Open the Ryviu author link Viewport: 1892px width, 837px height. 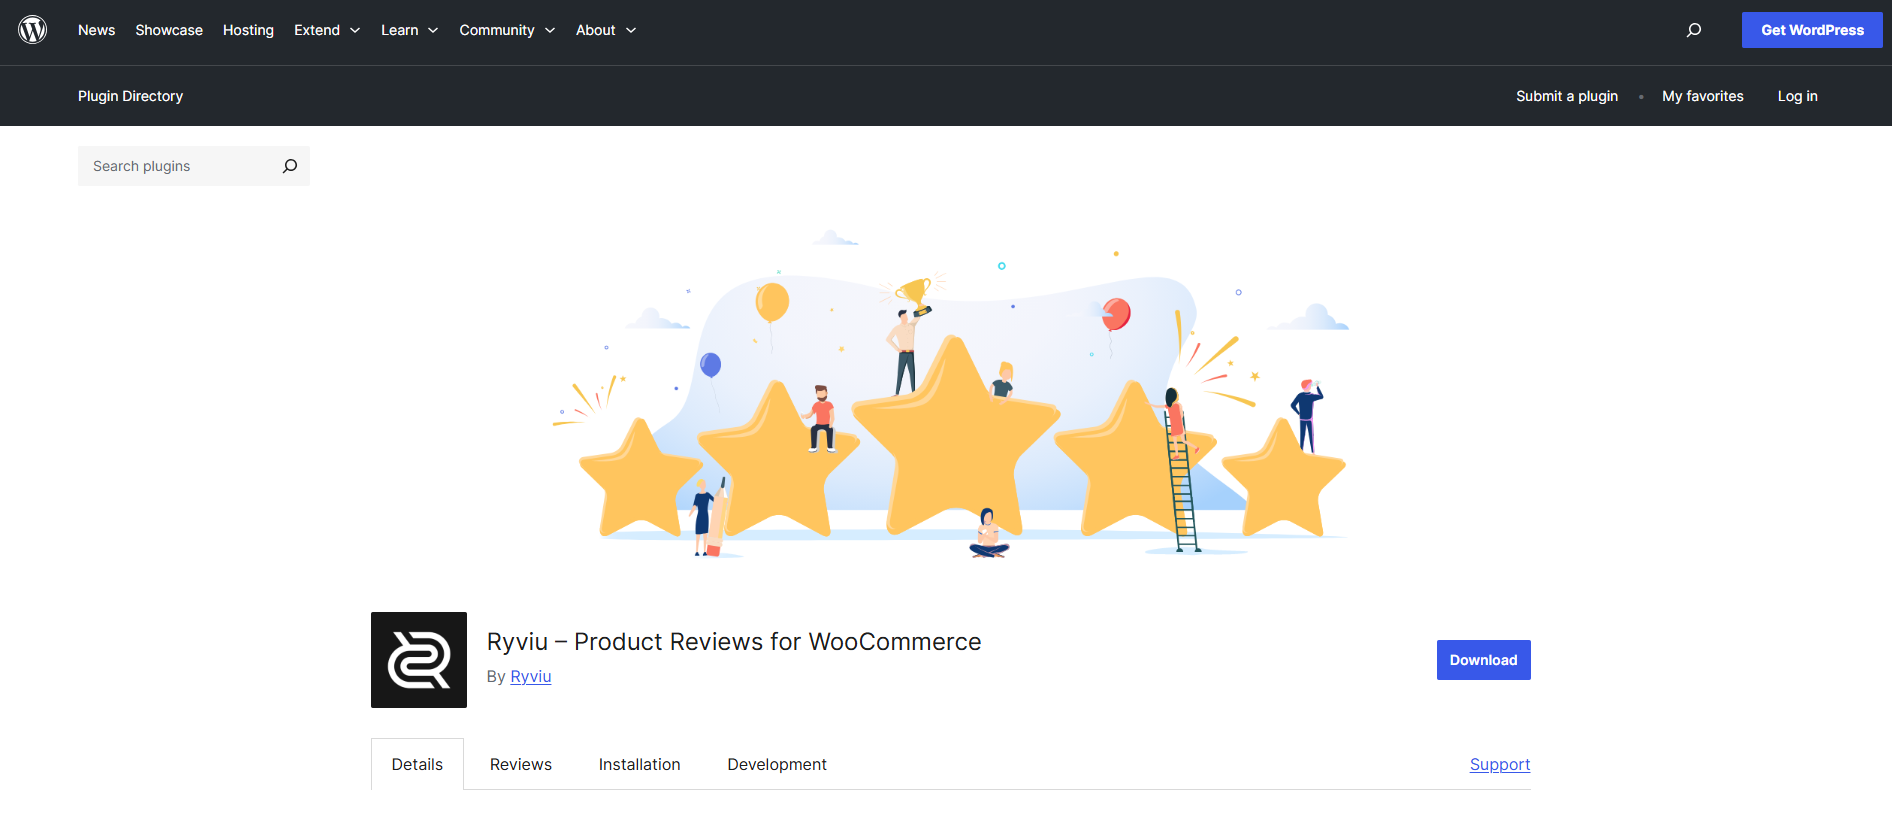[530, 677]
